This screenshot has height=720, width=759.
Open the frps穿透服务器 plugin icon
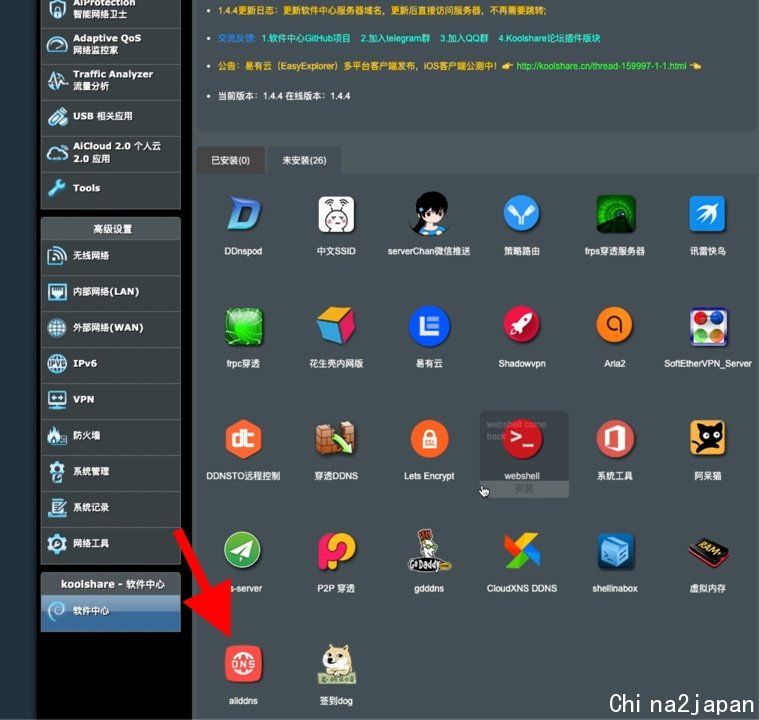(615, 214)
